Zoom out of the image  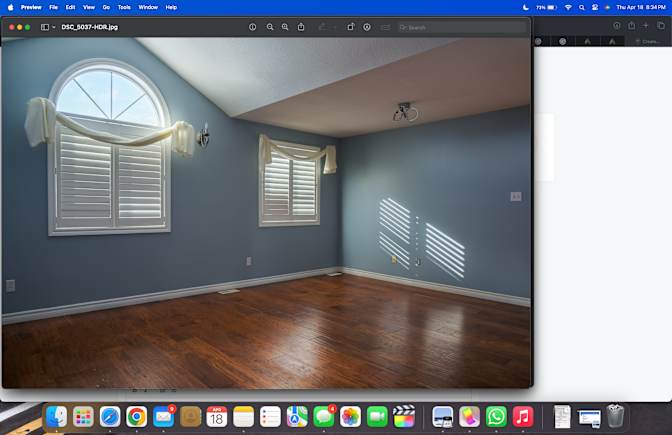270,27
